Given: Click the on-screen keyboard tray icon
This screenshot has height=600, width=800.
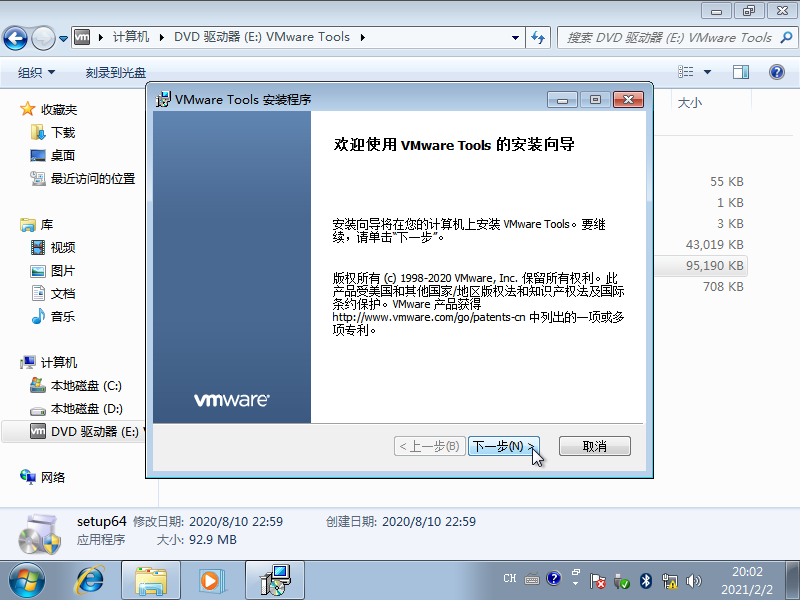Looking at the screenshot, I should [532, 579].
